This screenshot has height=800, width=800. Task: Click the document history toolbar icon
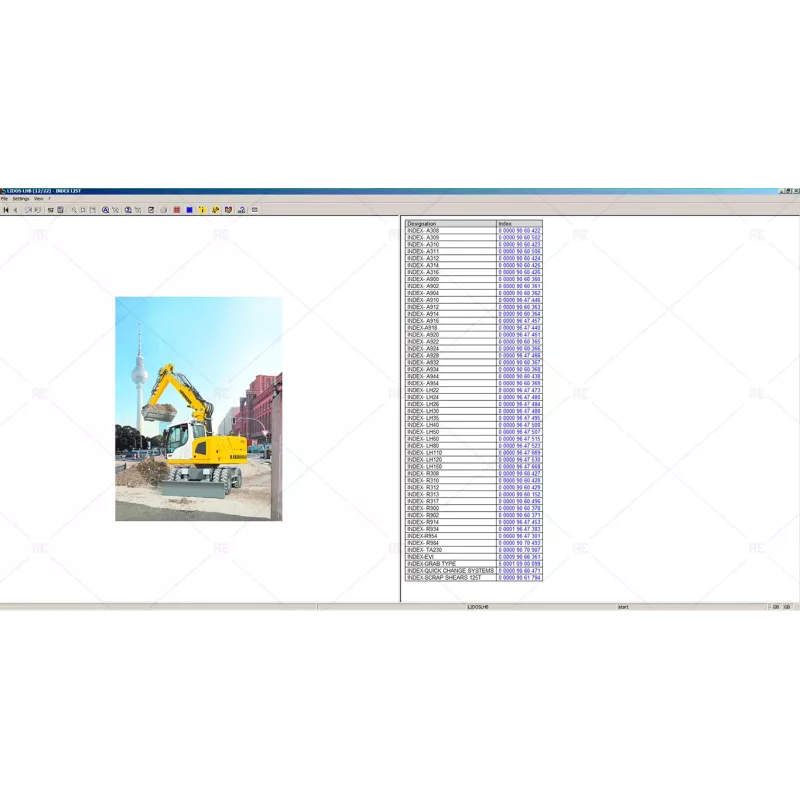pyautogui.click(x=164, y=210)
